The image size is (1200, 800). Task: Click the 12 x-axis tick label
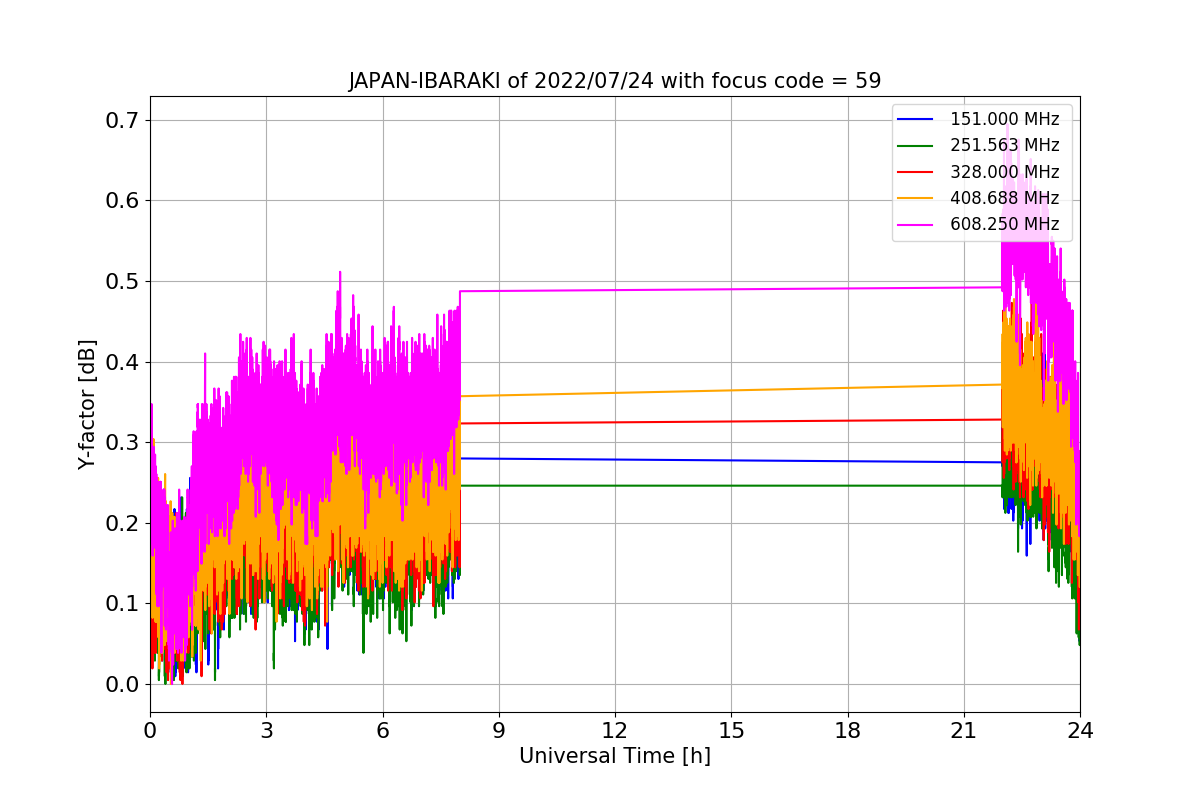pyautogui.click(x=615, y=730)
